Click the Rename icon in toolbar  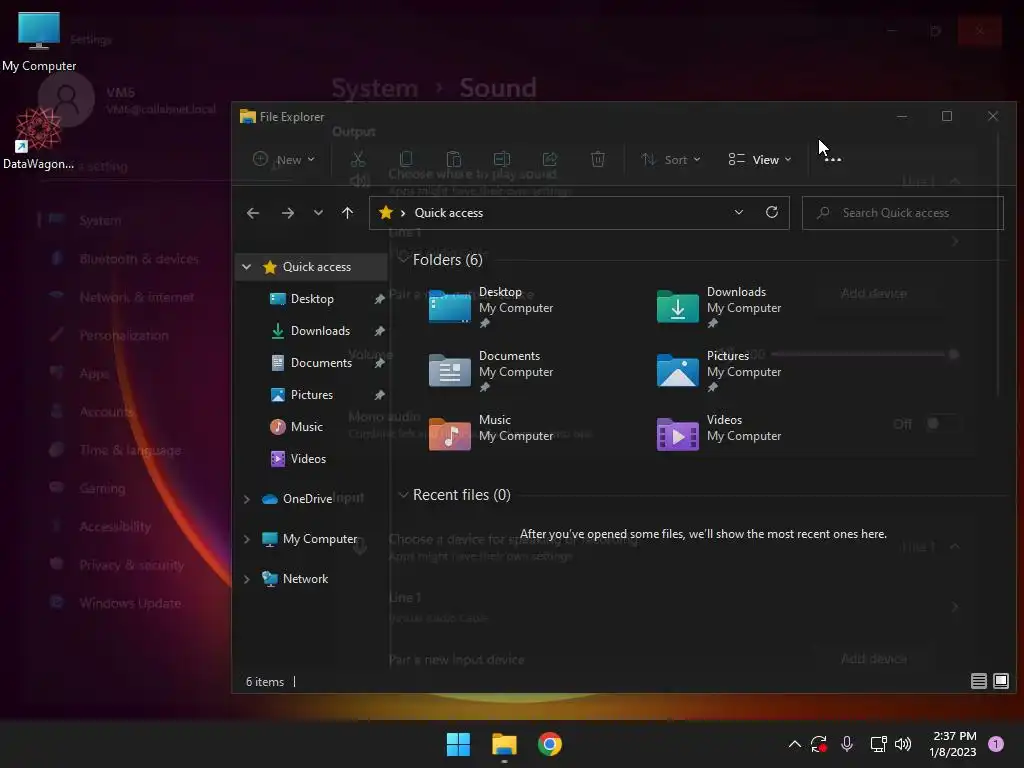[x=502, y=159]
